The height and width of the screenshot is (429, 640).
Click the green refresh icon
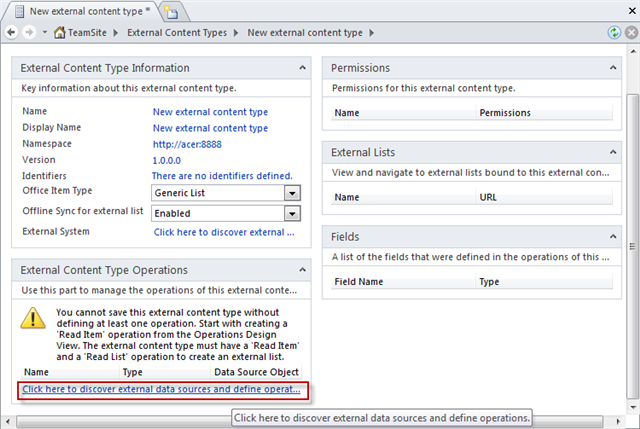point(614,33)
